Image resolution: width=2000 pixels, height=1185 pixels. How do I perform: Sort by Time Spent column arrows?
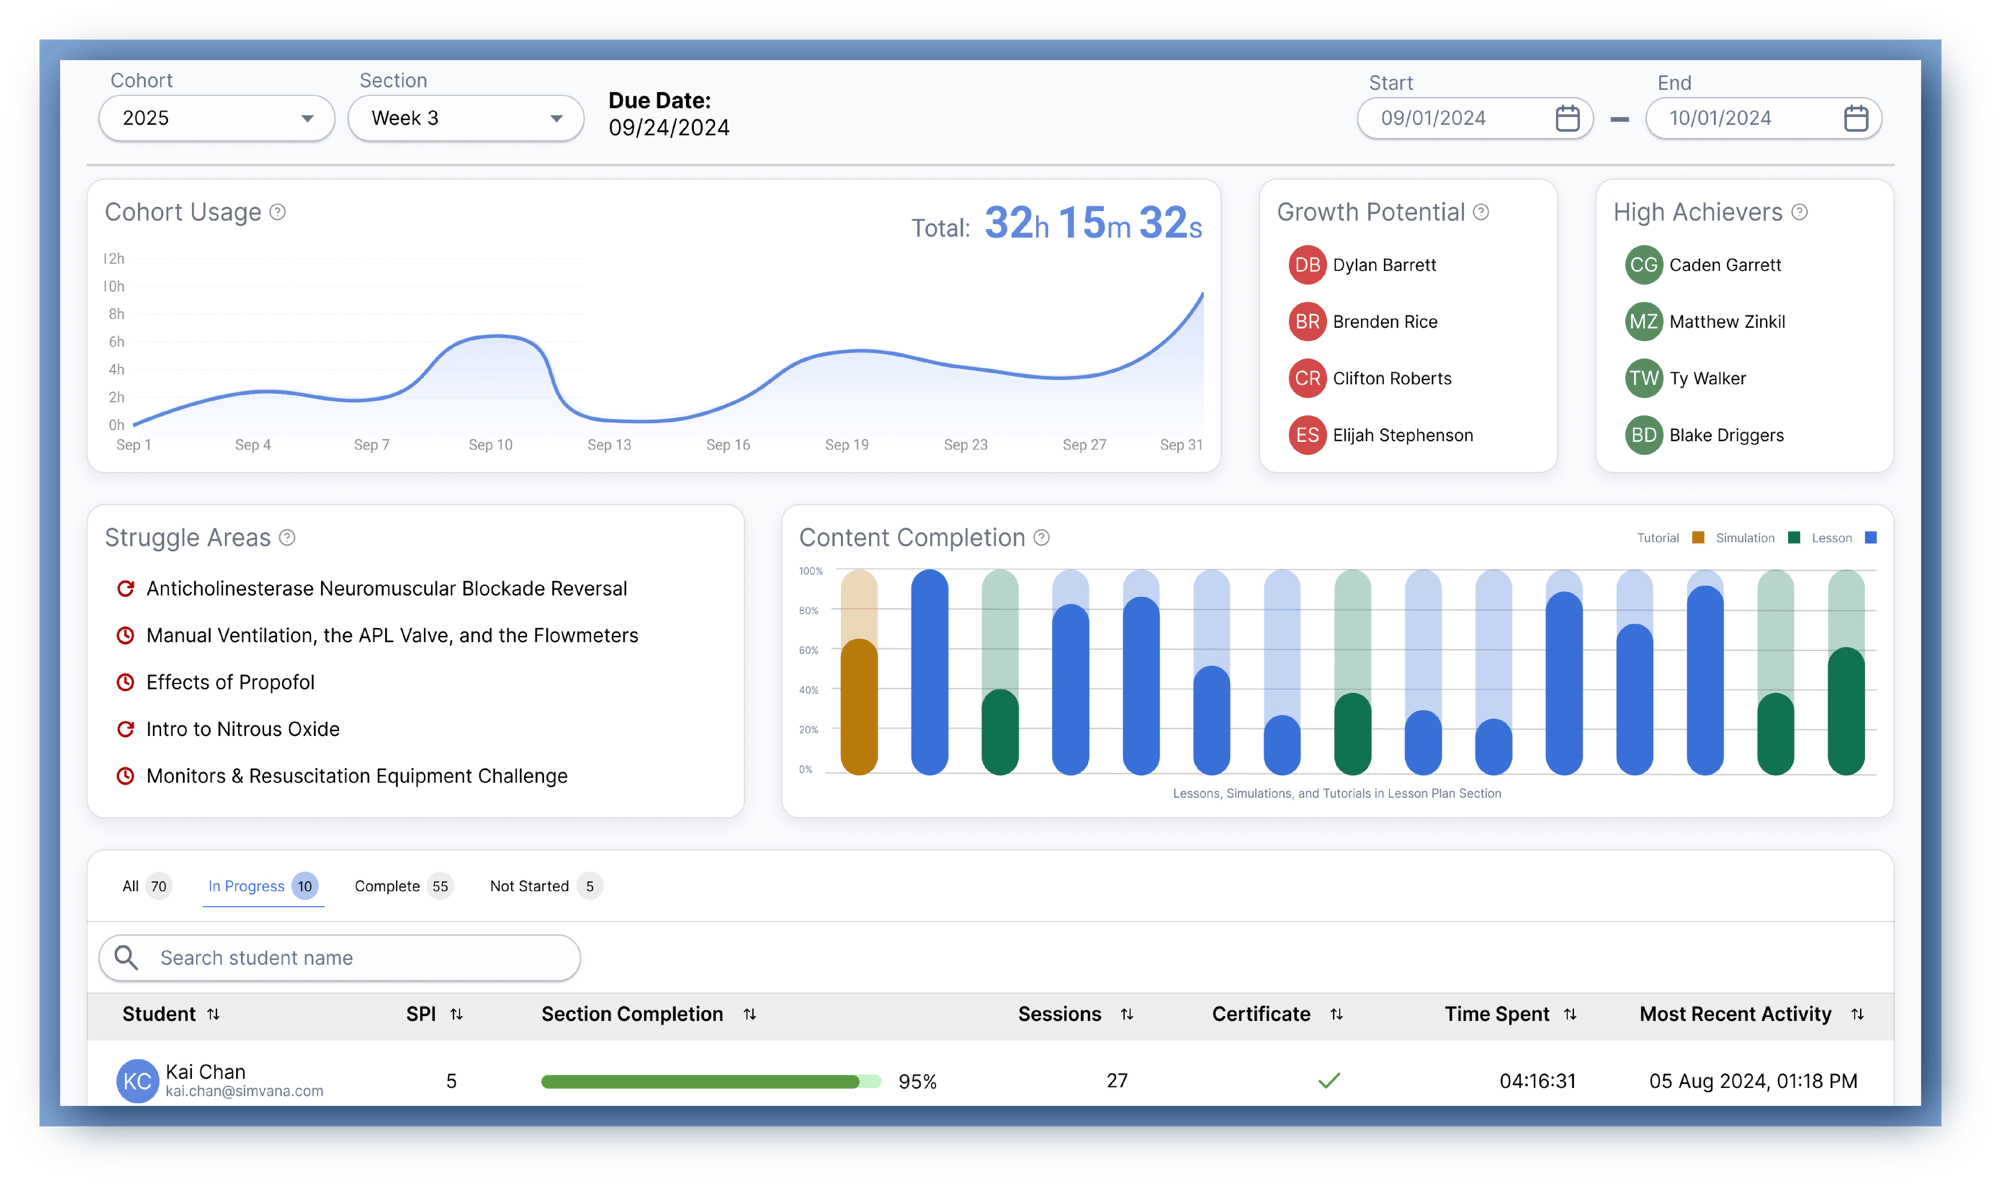(1570, 1015)
